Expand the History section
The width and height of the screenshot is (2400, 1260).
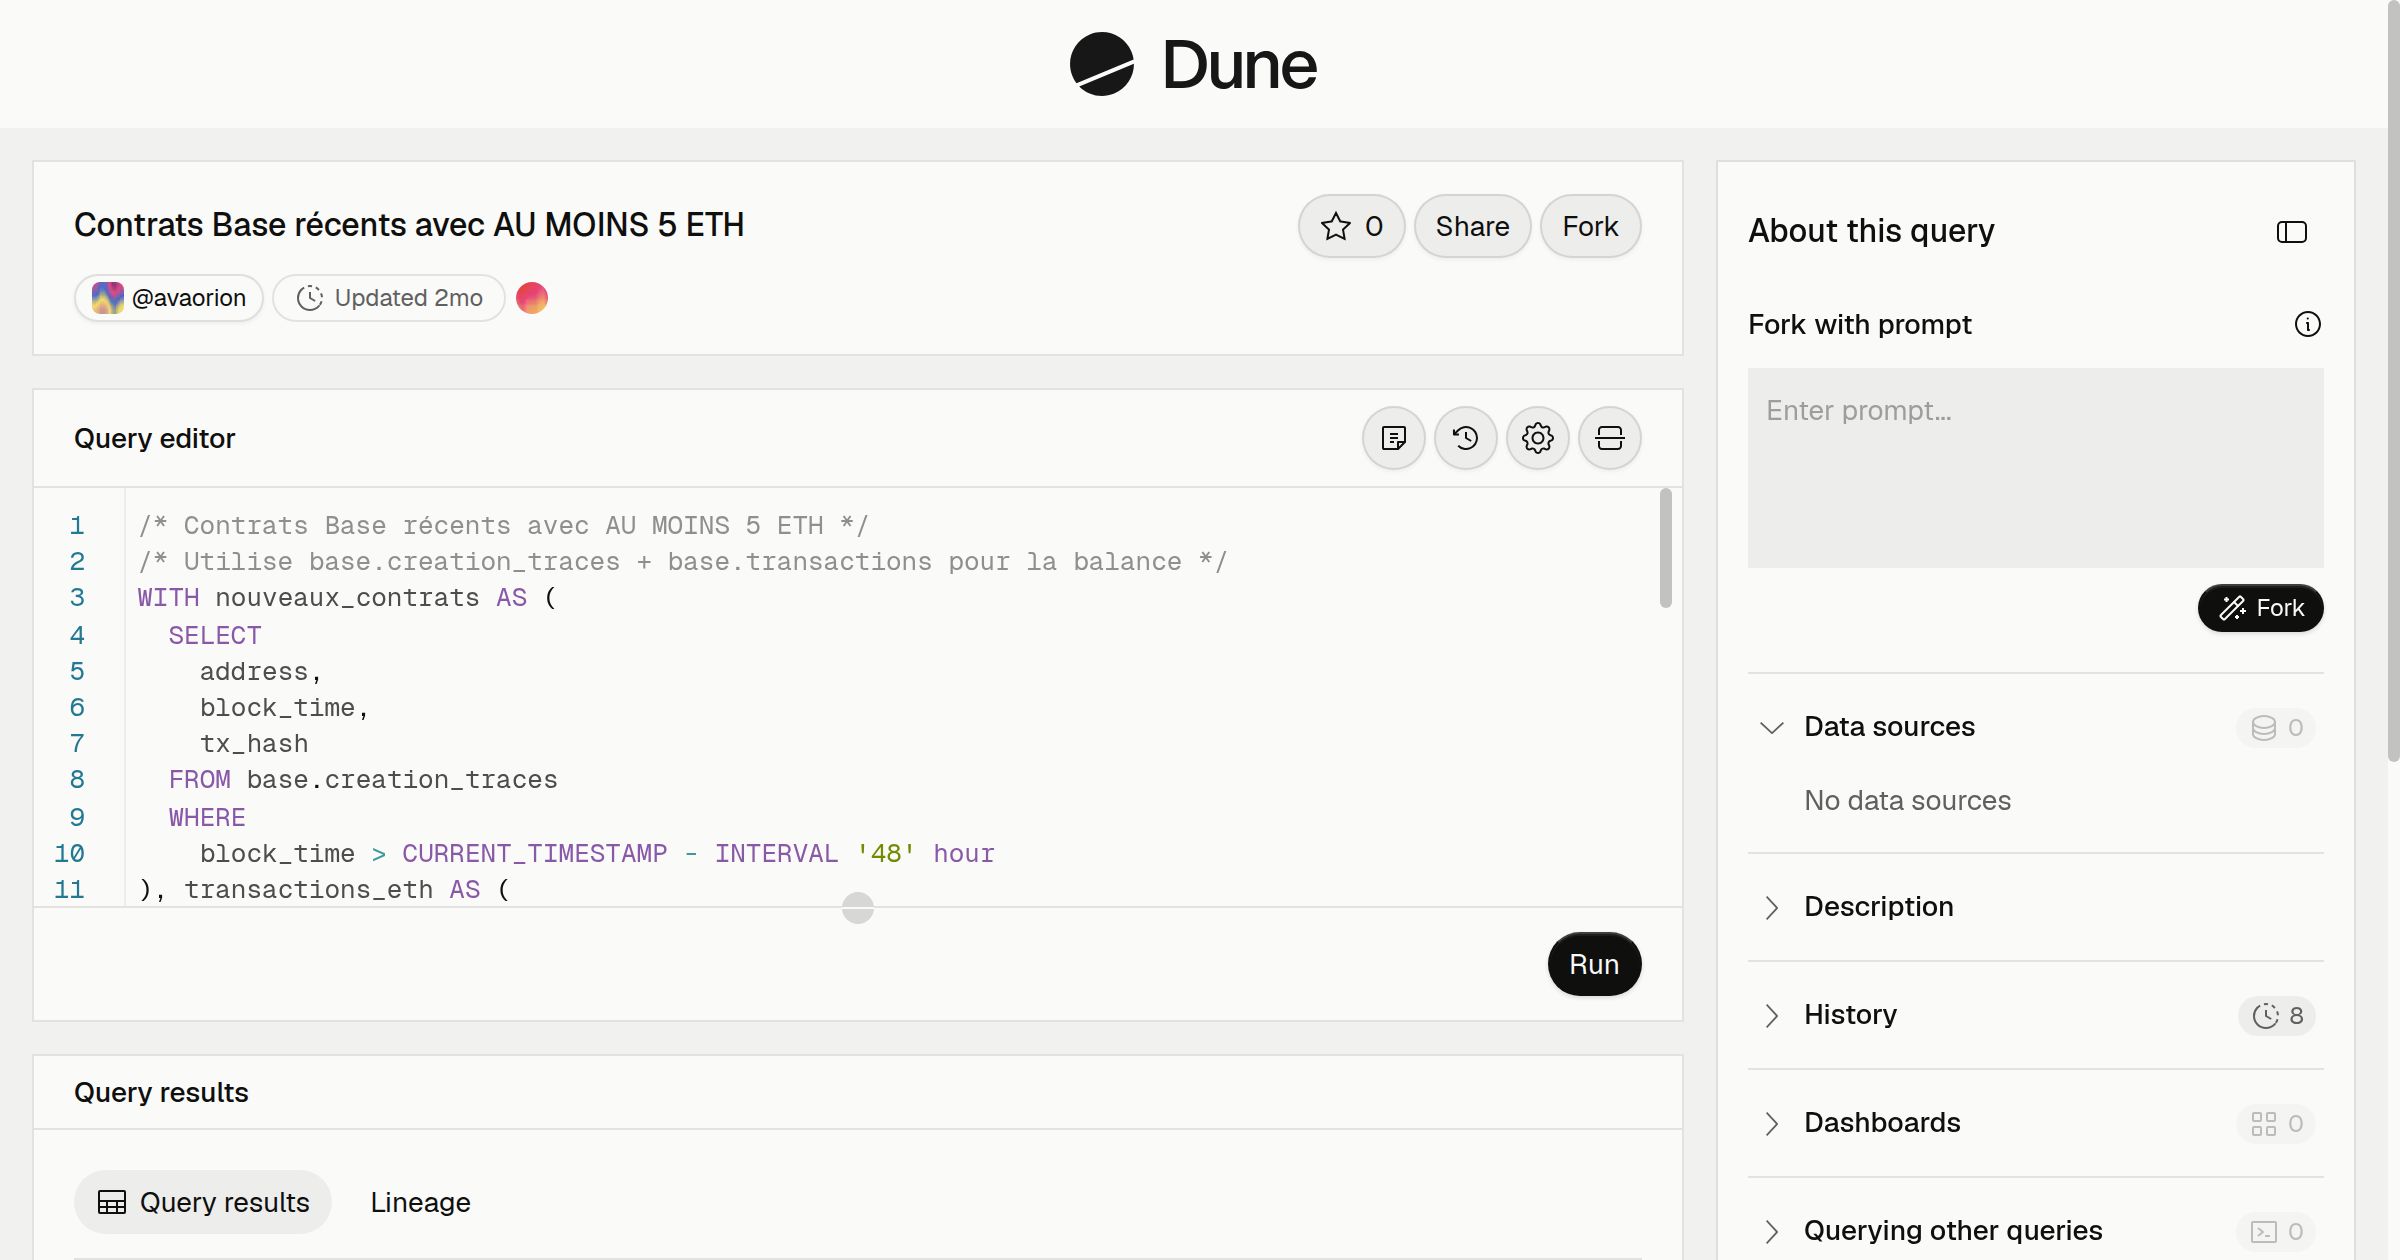click(2036, 1015)
